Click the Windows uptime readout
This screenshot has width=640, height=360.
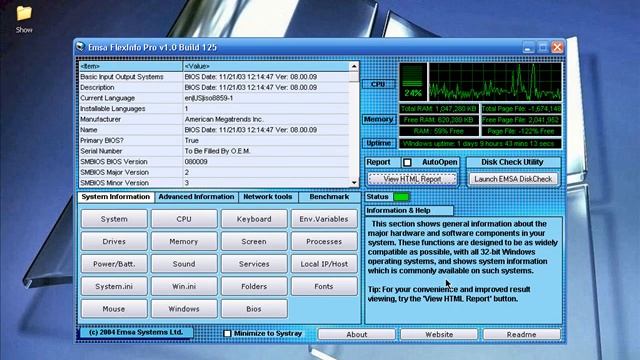pos(480,144)
